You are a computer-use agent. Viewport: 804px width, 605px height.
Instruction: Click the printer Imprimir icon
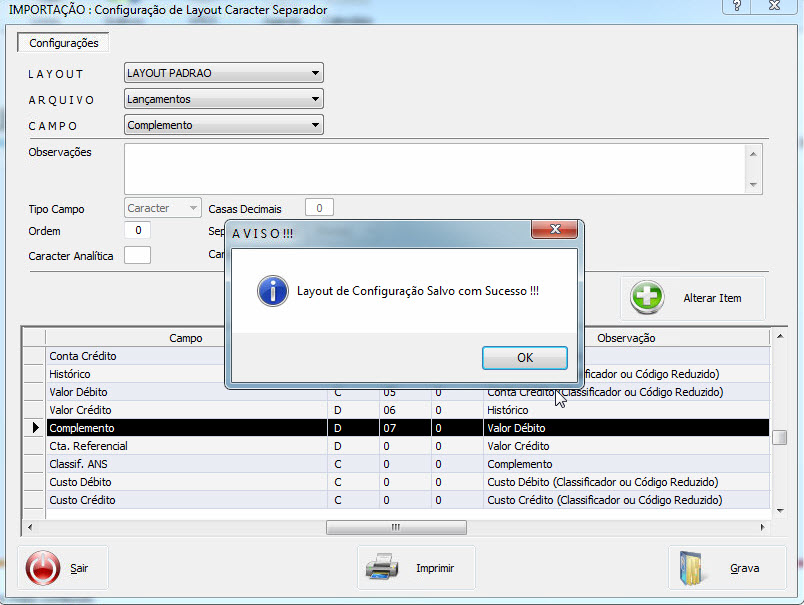click(382, 568)
